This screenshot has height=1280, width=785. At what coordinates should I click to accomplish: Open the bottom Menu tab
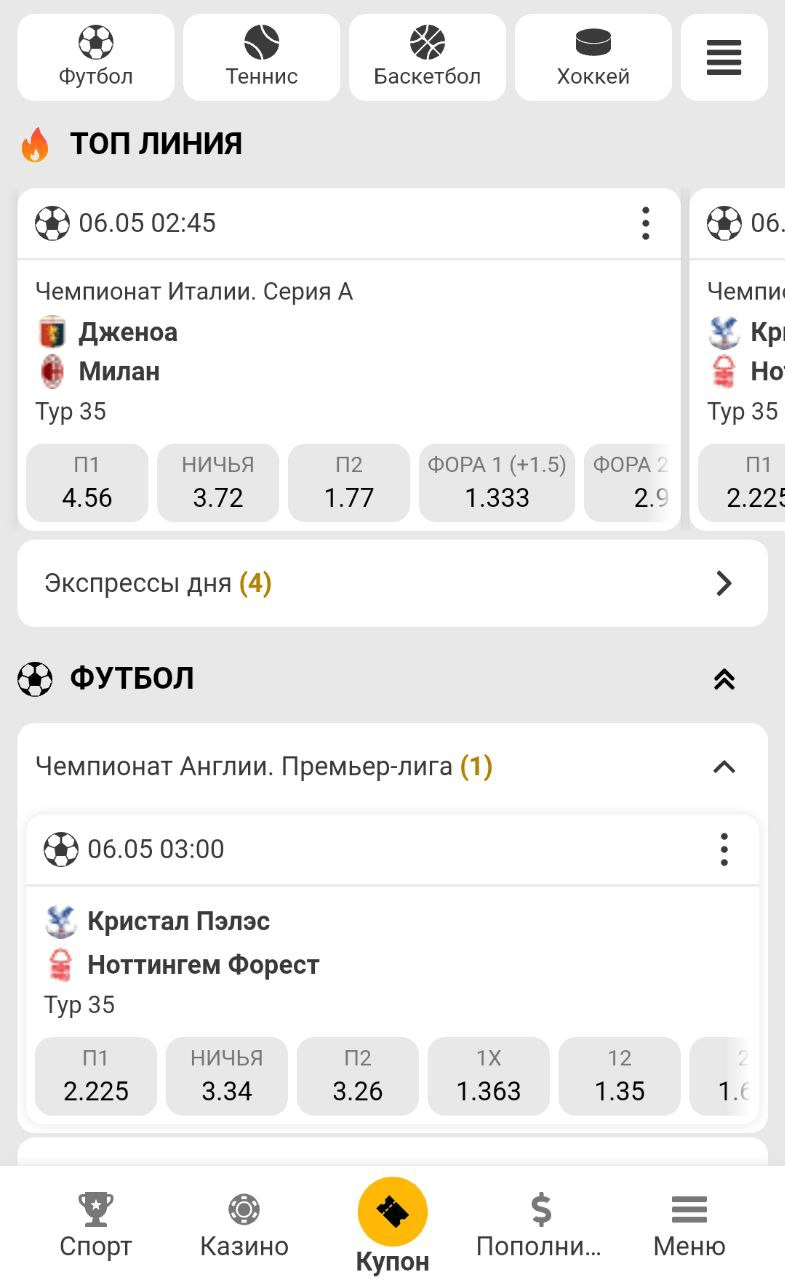[x=689, y=1225]
